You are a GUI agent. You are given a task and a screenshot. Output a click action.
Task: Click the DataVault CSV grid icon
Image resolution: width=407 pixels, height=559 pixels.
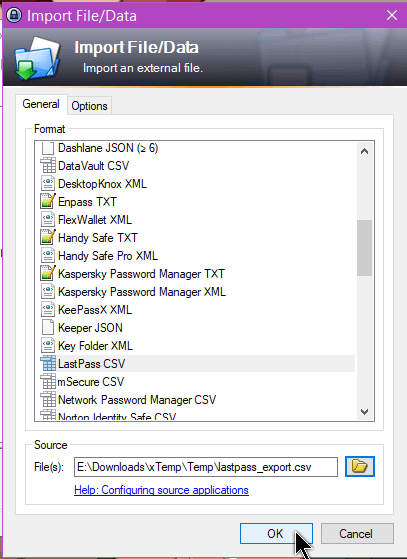pos(48,165)
